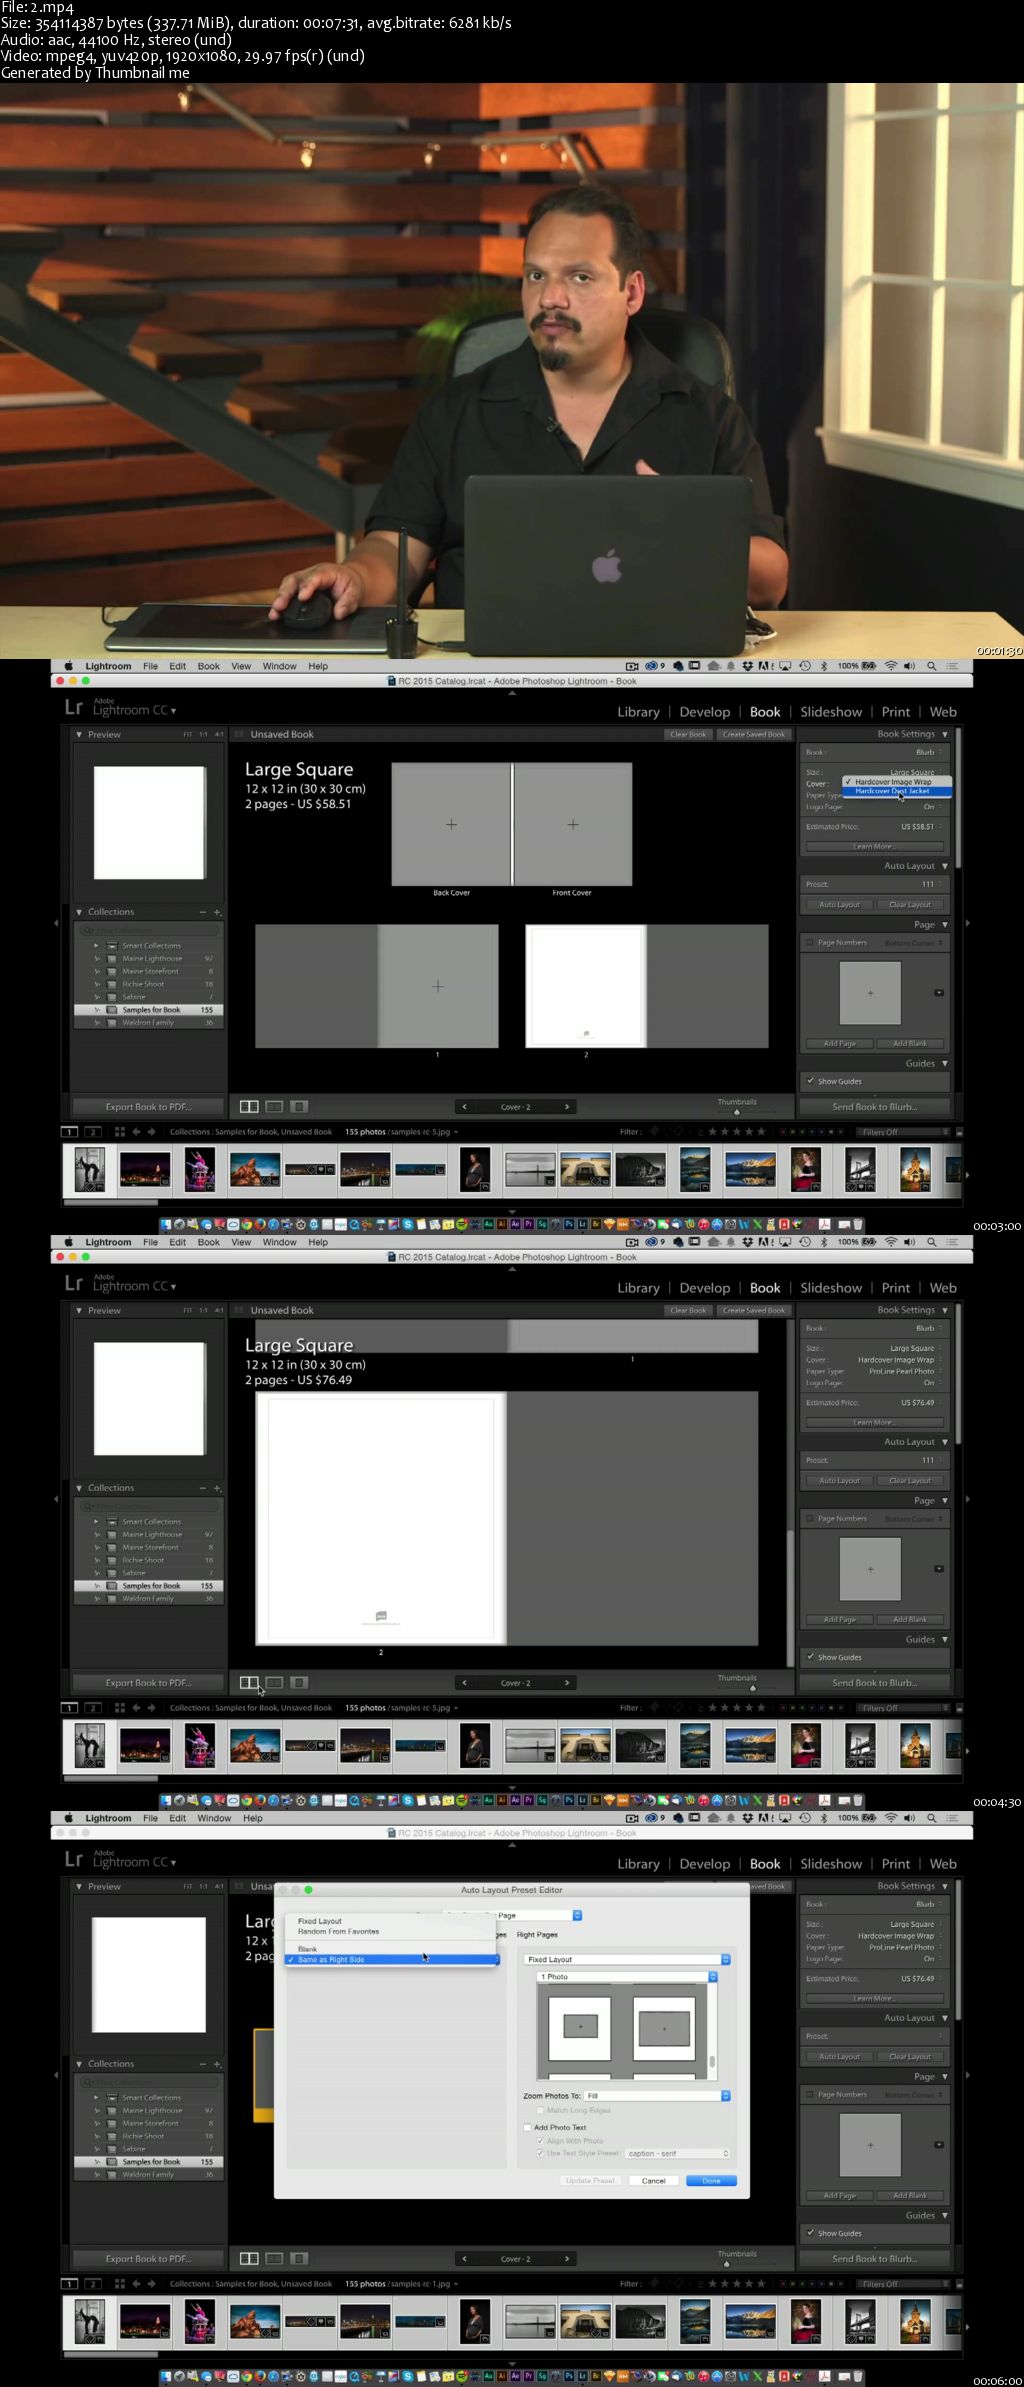Click Apple logo in 00:06:00 menu bar
The height and width of the screenshot is (2387, 1024).
pyautogui.click(x=69, y=1818)
